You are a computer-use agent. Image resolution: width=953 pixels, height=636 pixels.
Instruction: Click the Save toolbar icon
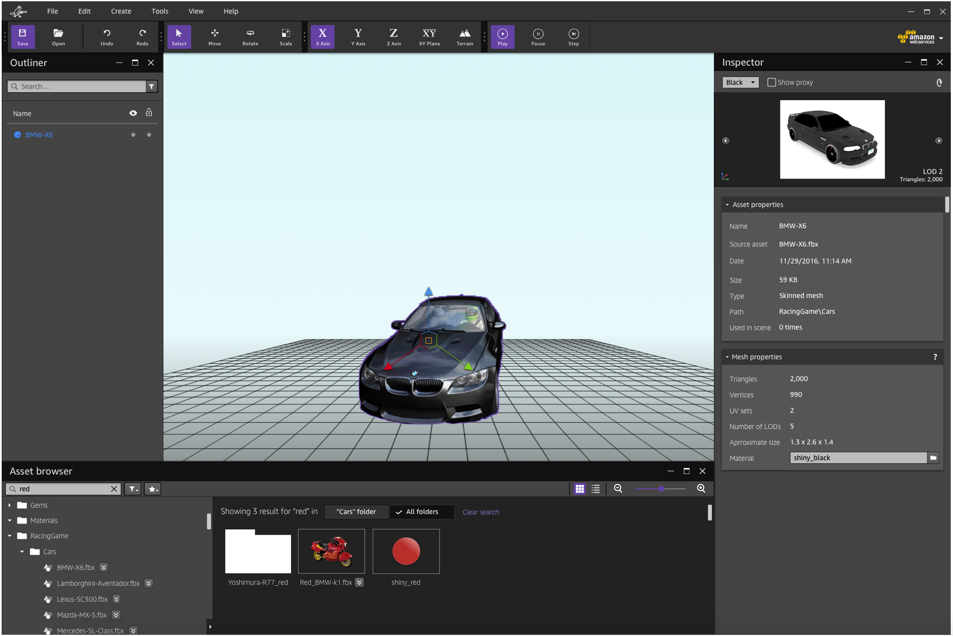coord(22,36)
